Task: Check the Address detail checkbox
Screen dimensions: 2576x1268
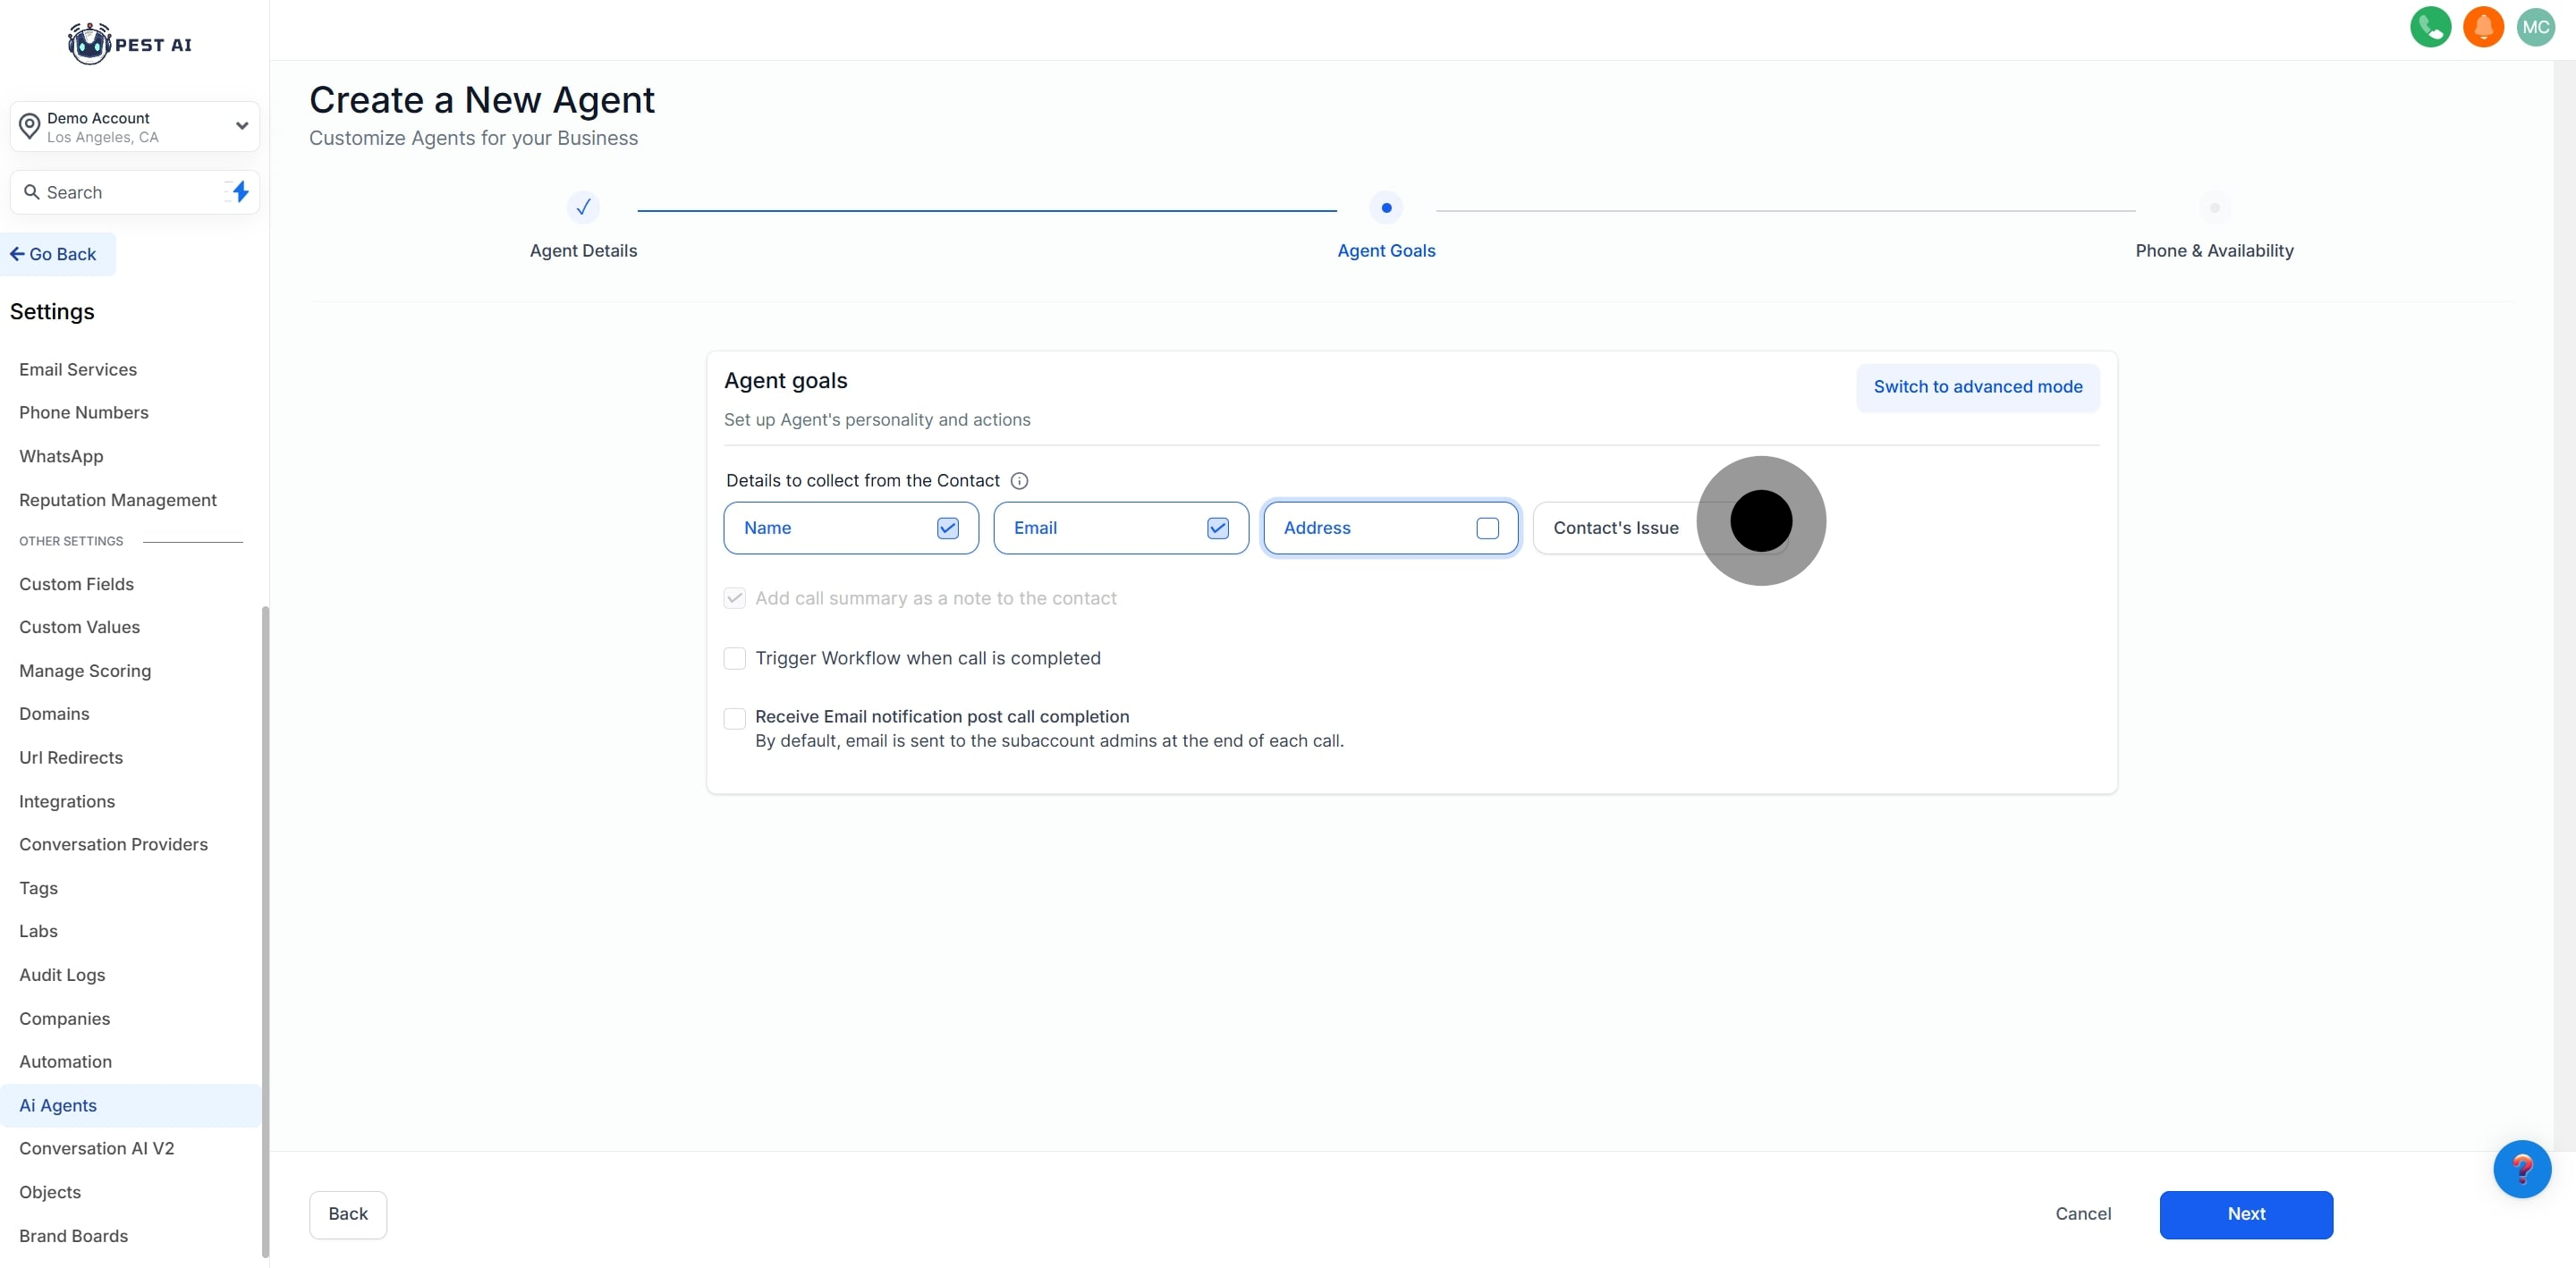Action: coord(1487,528)
